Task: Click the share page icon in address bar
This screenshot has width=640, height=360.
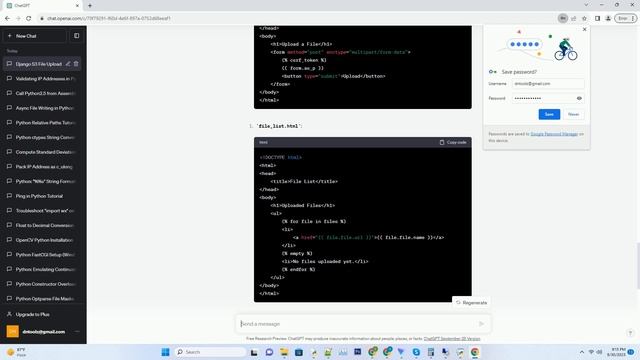Action: click(x=573, y=18)
